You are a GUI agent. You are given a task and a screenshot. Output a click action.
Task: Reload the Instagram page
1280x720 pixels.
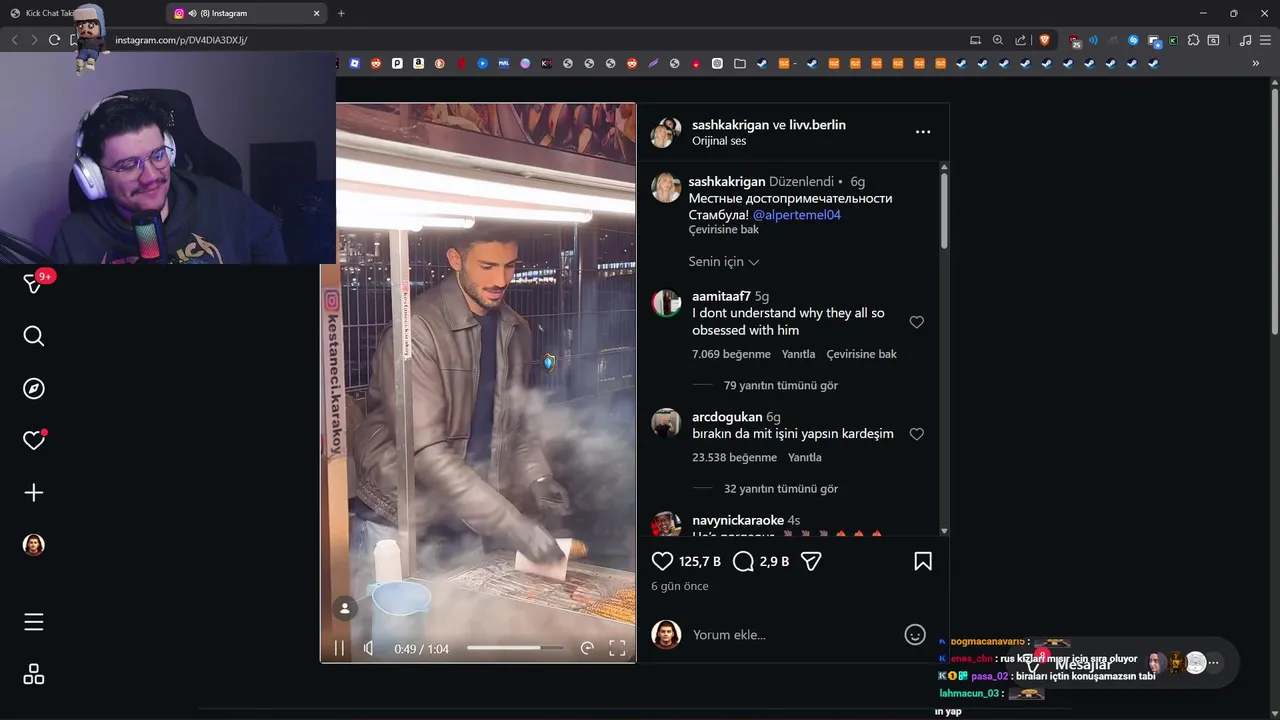tap(55, 40)
